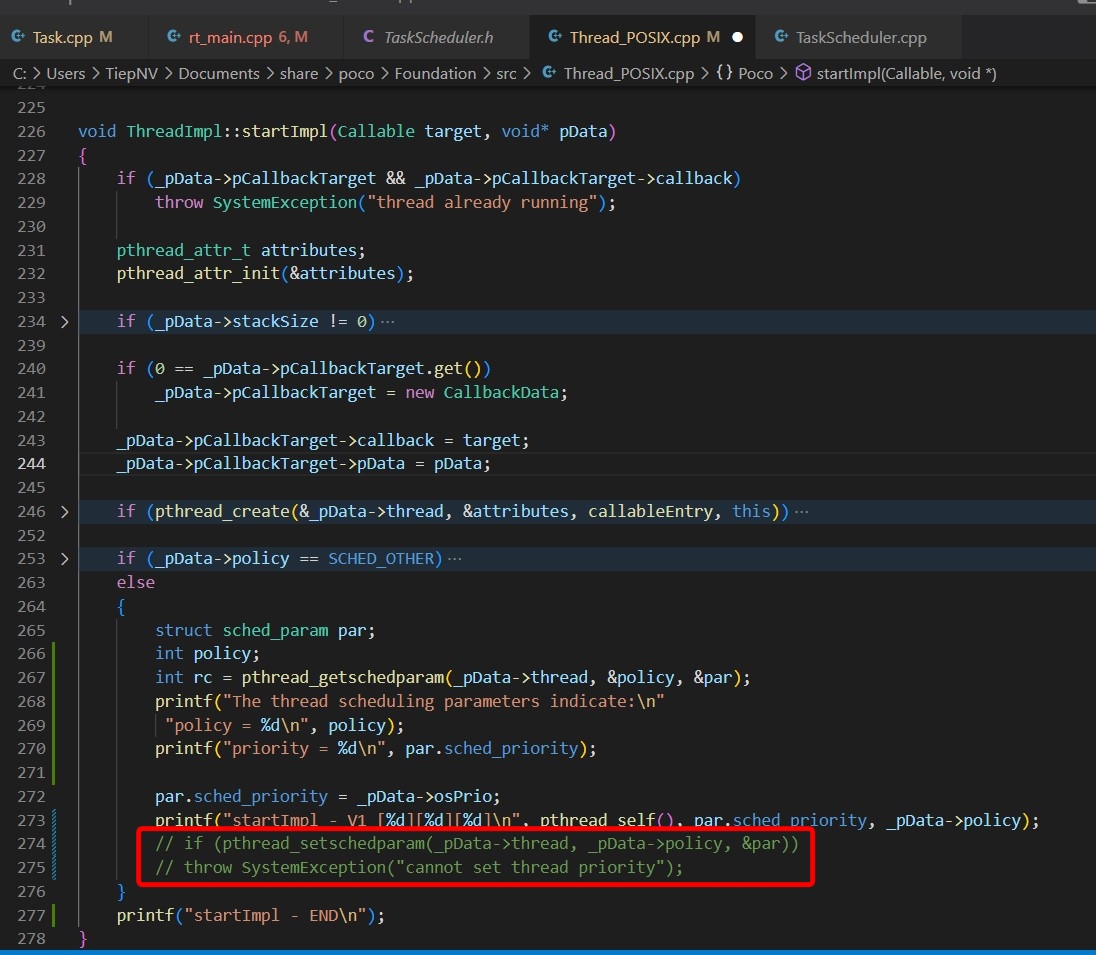Image resolution: width=1096 pixels, height=955 pixels.
Task: Click the startImpl function name on line 226
Action: 284,131
